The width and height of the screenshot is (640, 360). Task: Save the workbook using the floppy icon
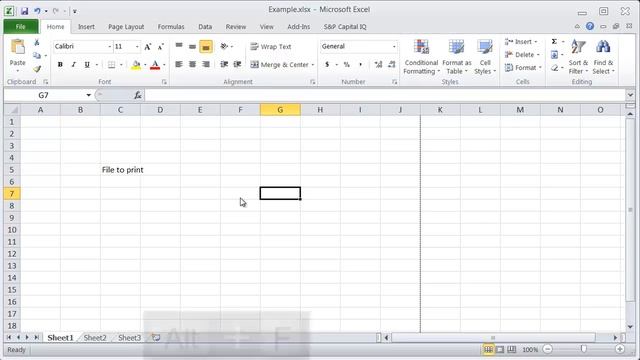(24, 11)
